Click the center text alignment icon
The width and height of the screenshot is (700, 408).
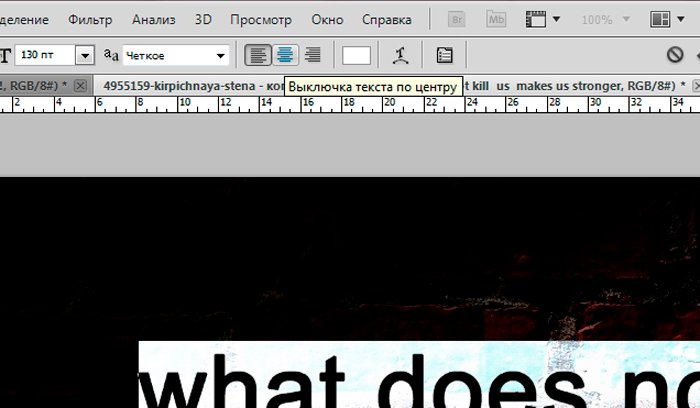coord(285,56)
